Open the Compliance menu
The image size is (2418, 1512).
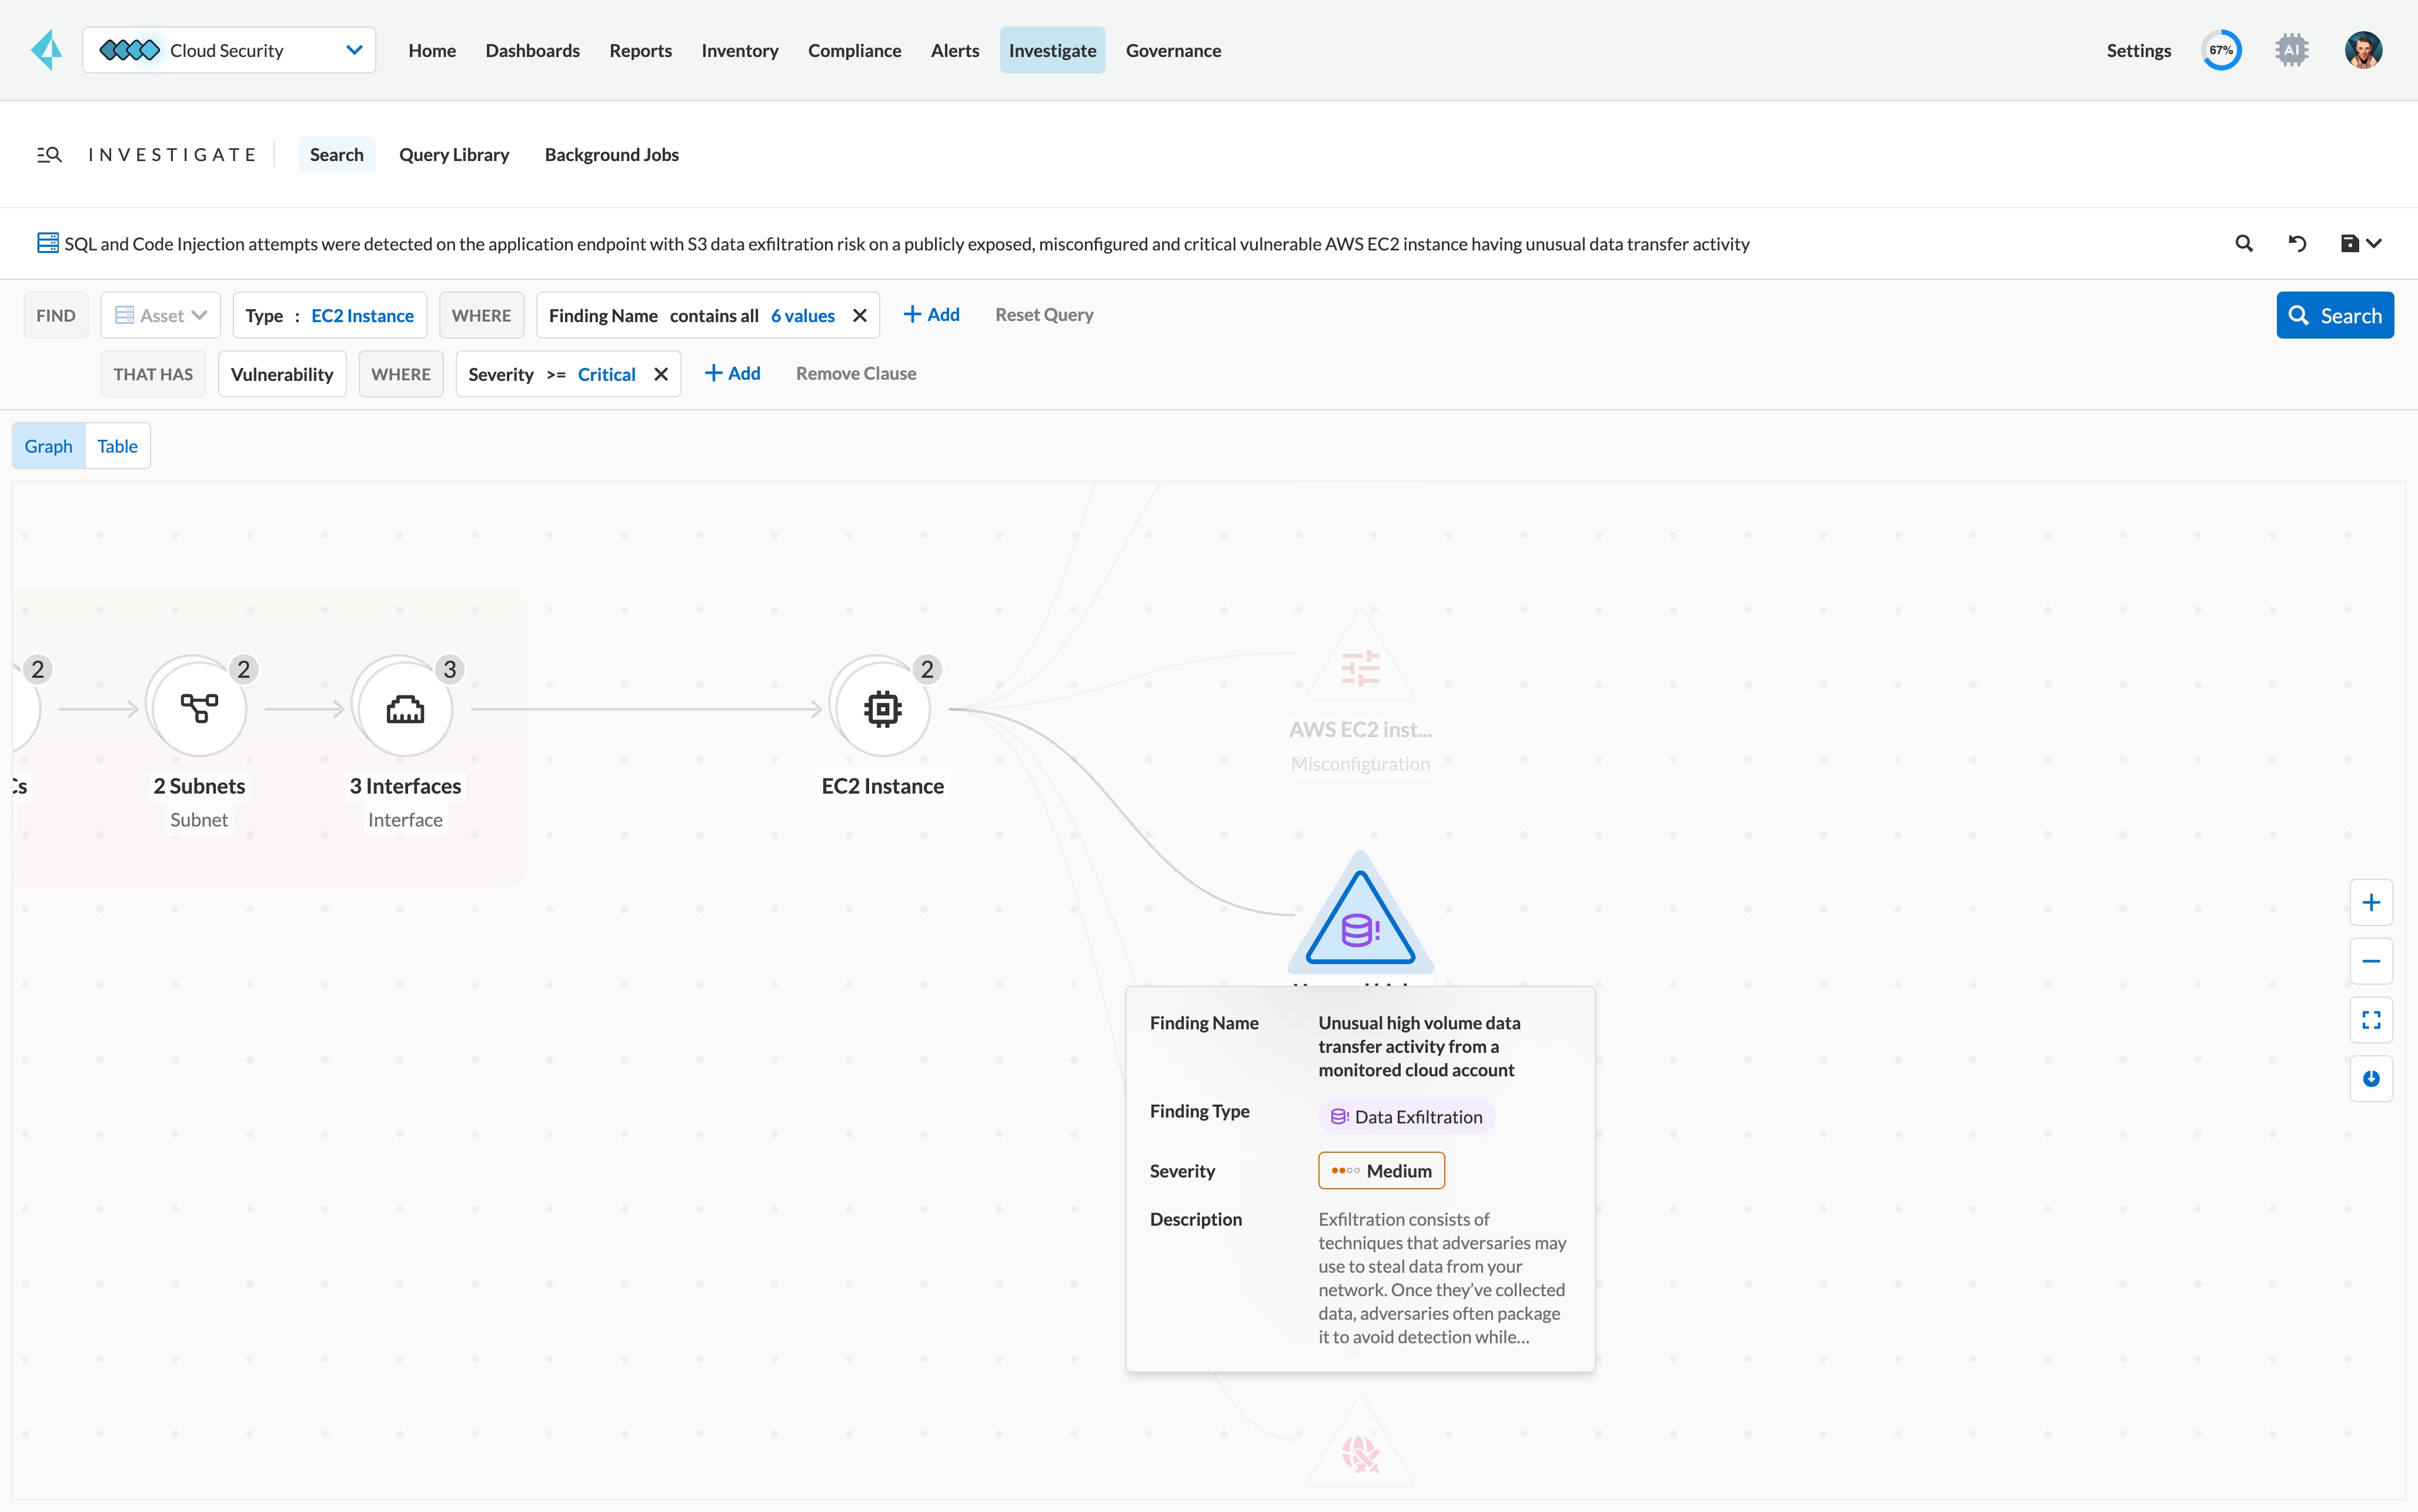[x=854, y=50]
